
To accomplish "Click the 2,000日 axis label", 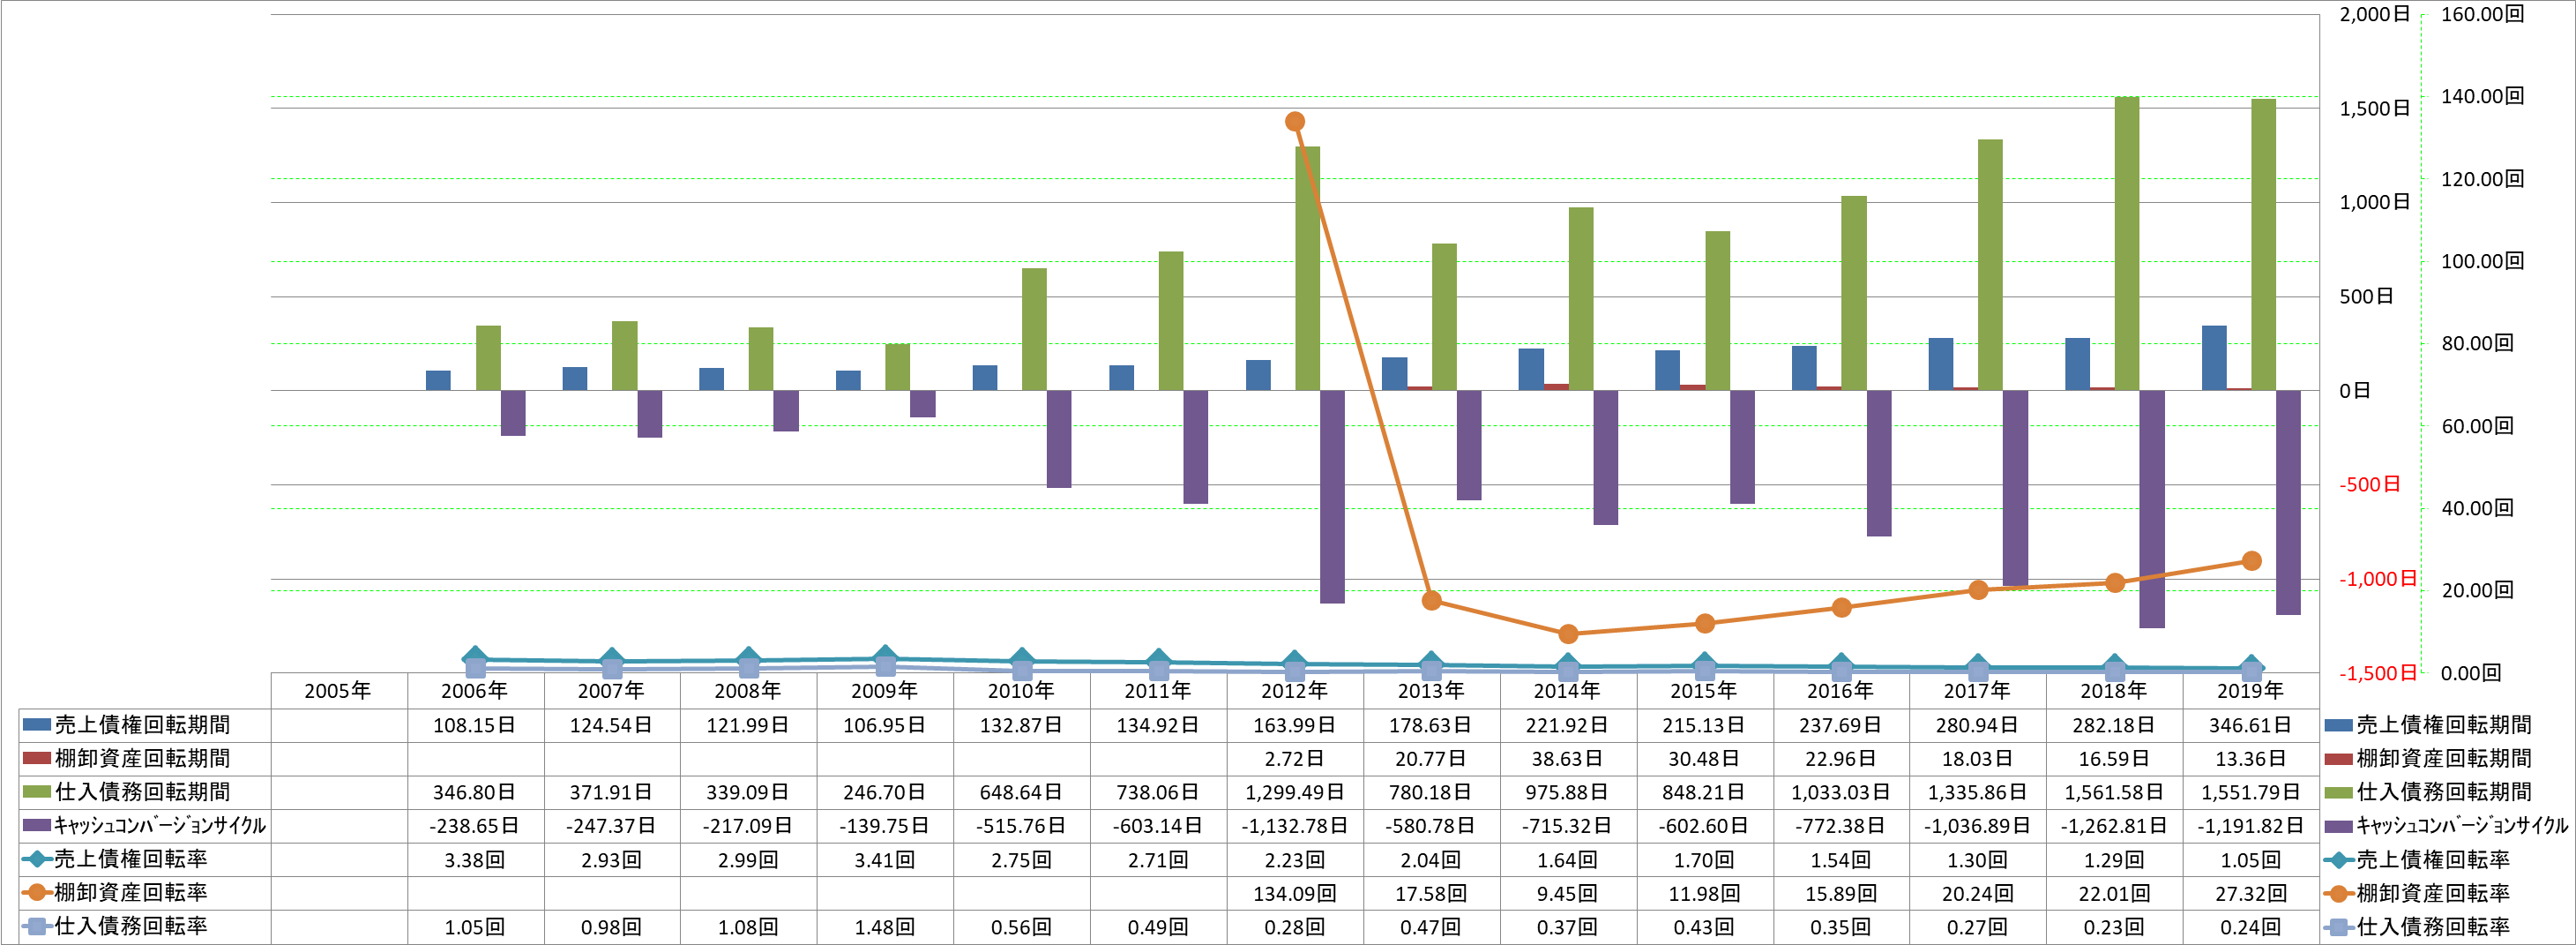I will point(2374,14).
